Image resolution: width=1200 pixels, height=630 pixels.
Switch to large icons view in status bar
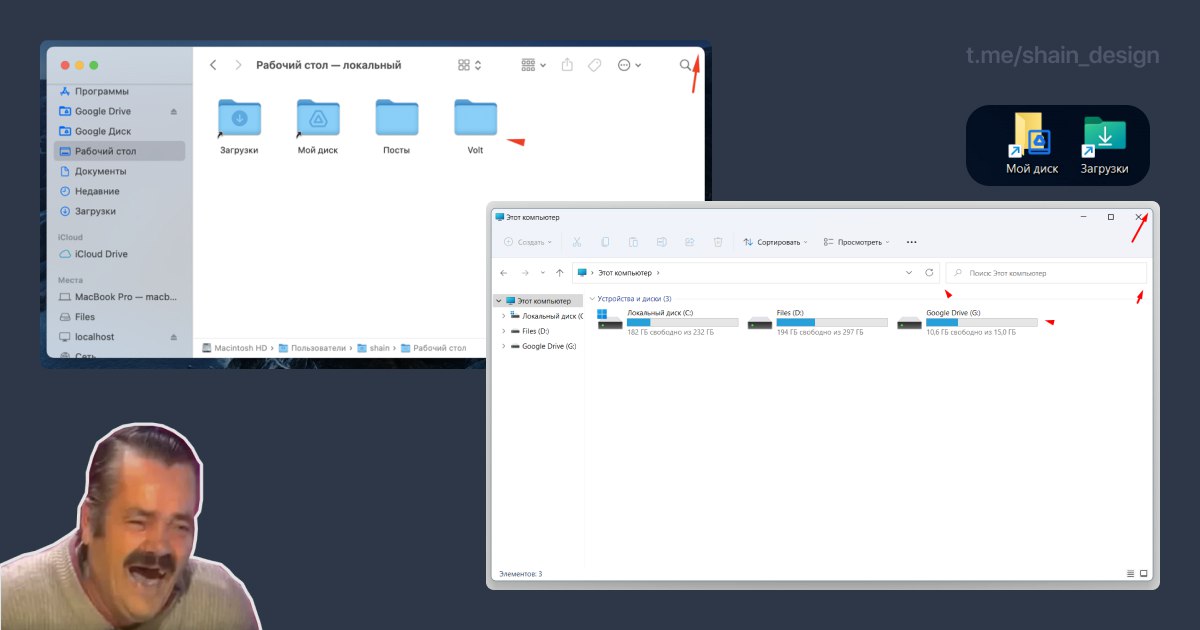[x=1144, y=574]
